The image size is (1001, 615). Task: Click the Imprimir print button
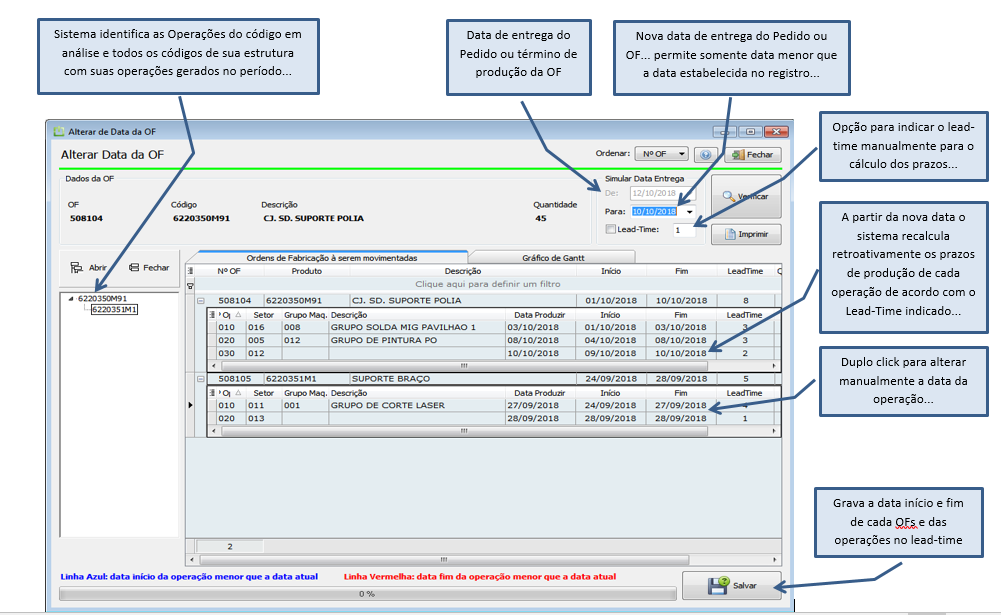point(746,236)
